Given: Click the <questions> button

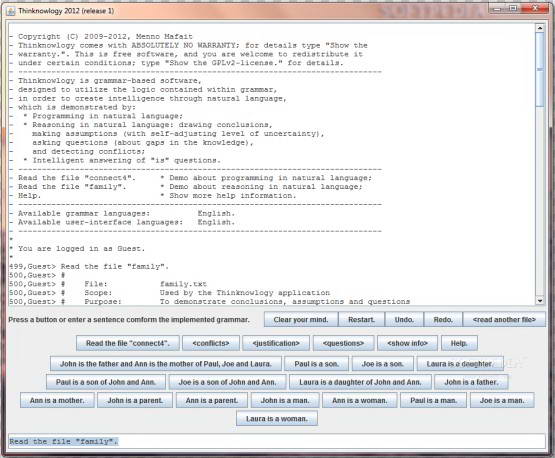Looking at the screenshot, I should pyautogui.click(x=343, y=343).
